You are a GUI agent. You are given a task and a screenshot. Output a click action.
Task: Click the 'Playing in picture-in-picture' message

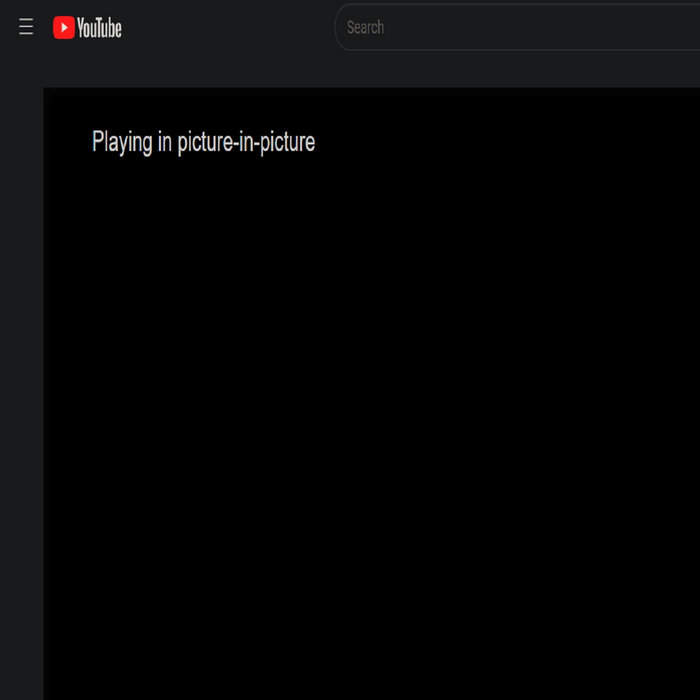[203, 142]
